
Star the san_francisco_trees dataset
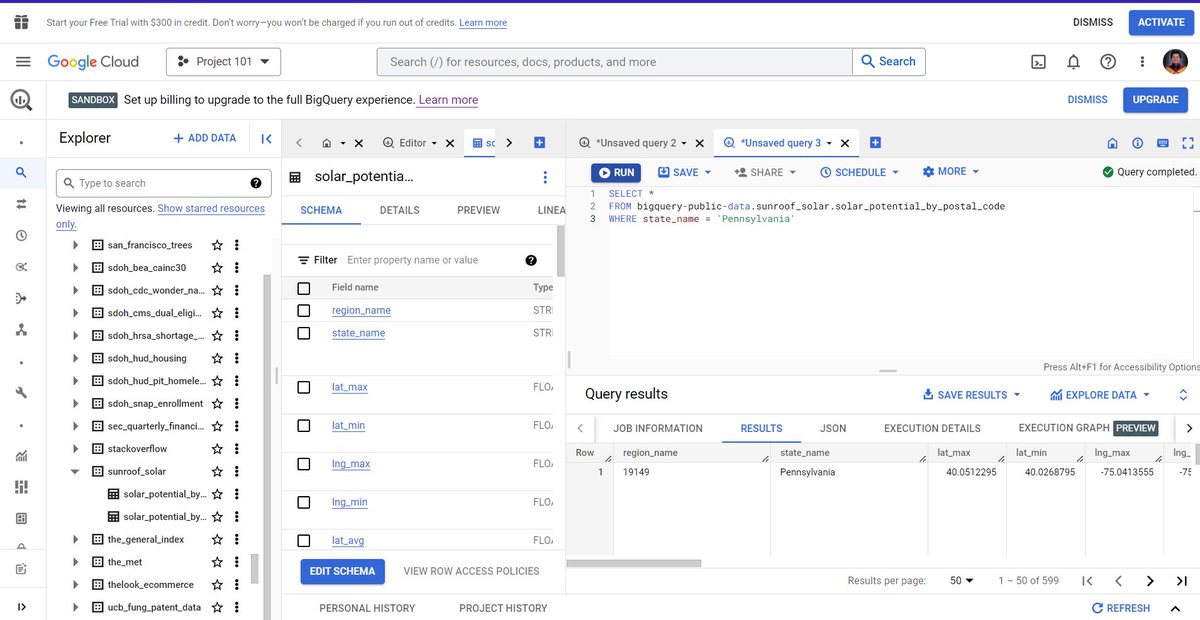point(217,245)
